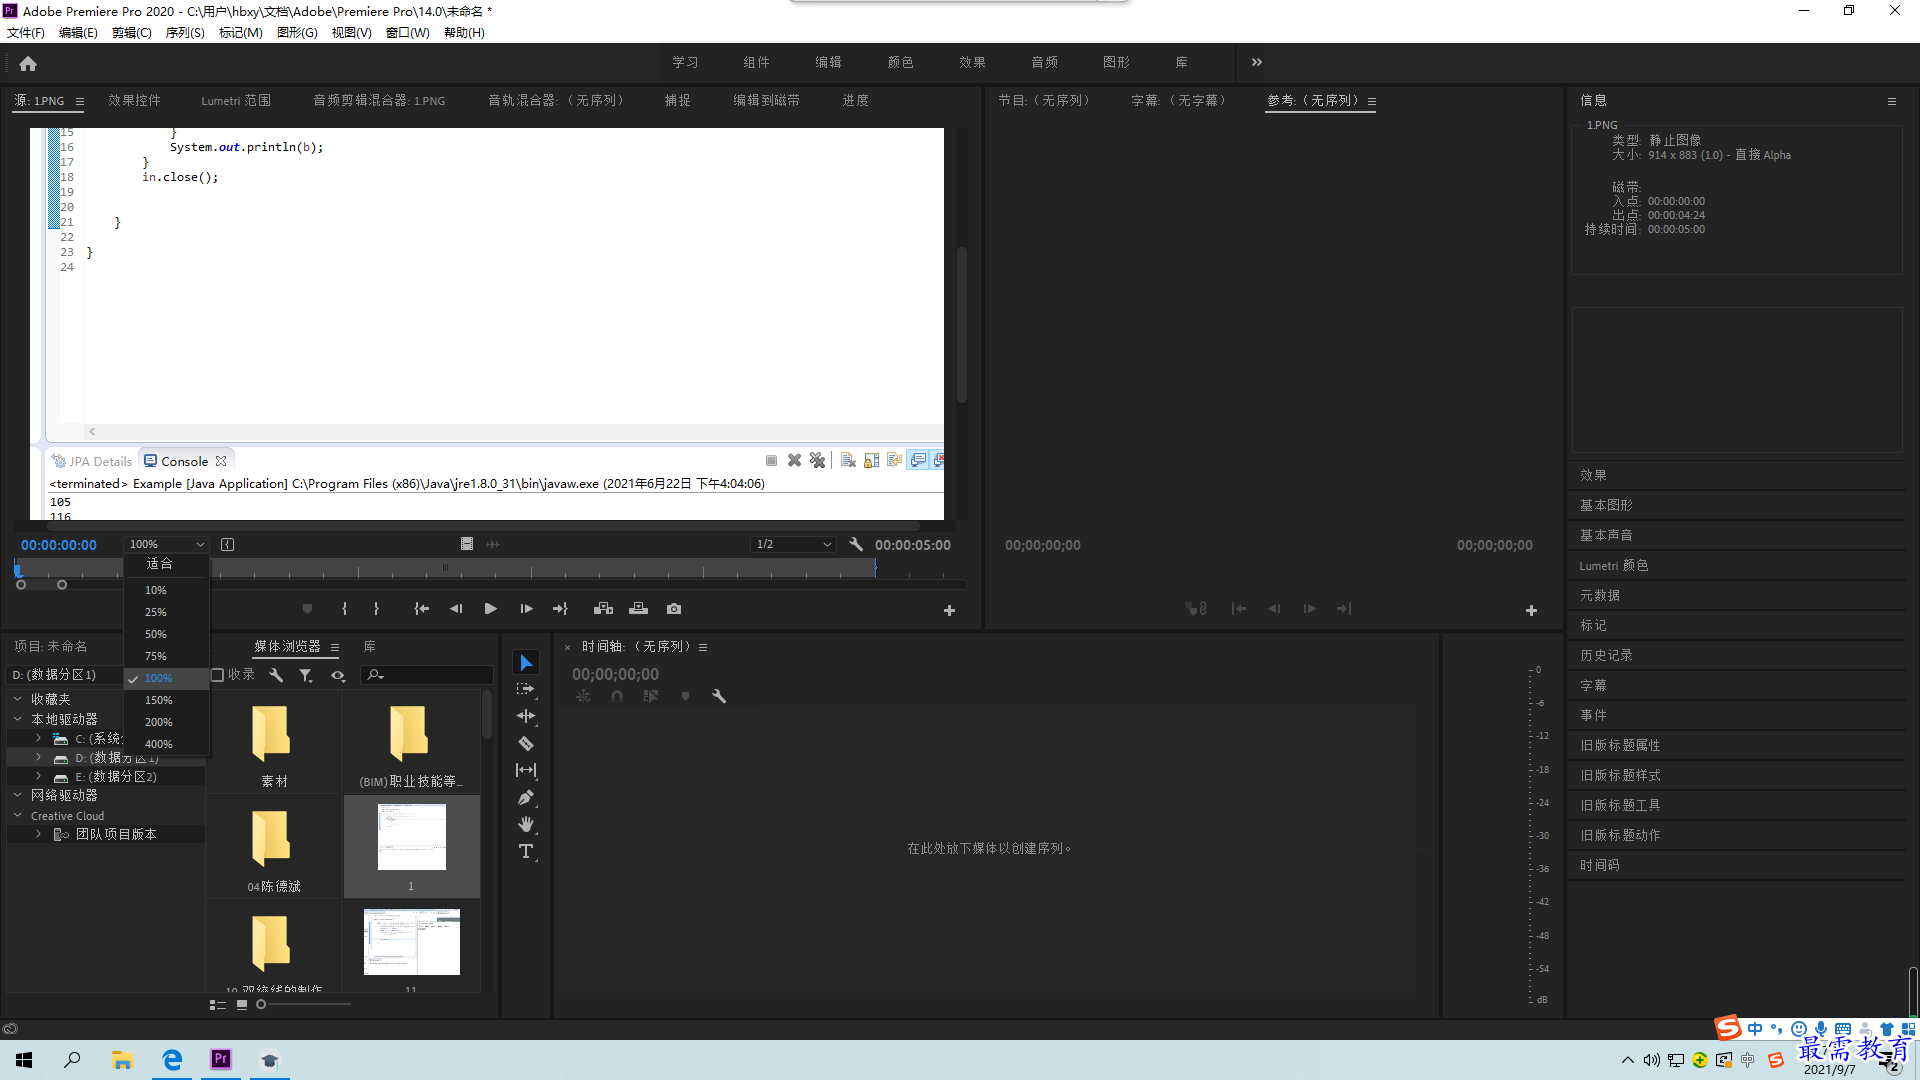Toggle insert sequences as nests icon
This screenshot has height=1080, width=1920.
(583, 697)
